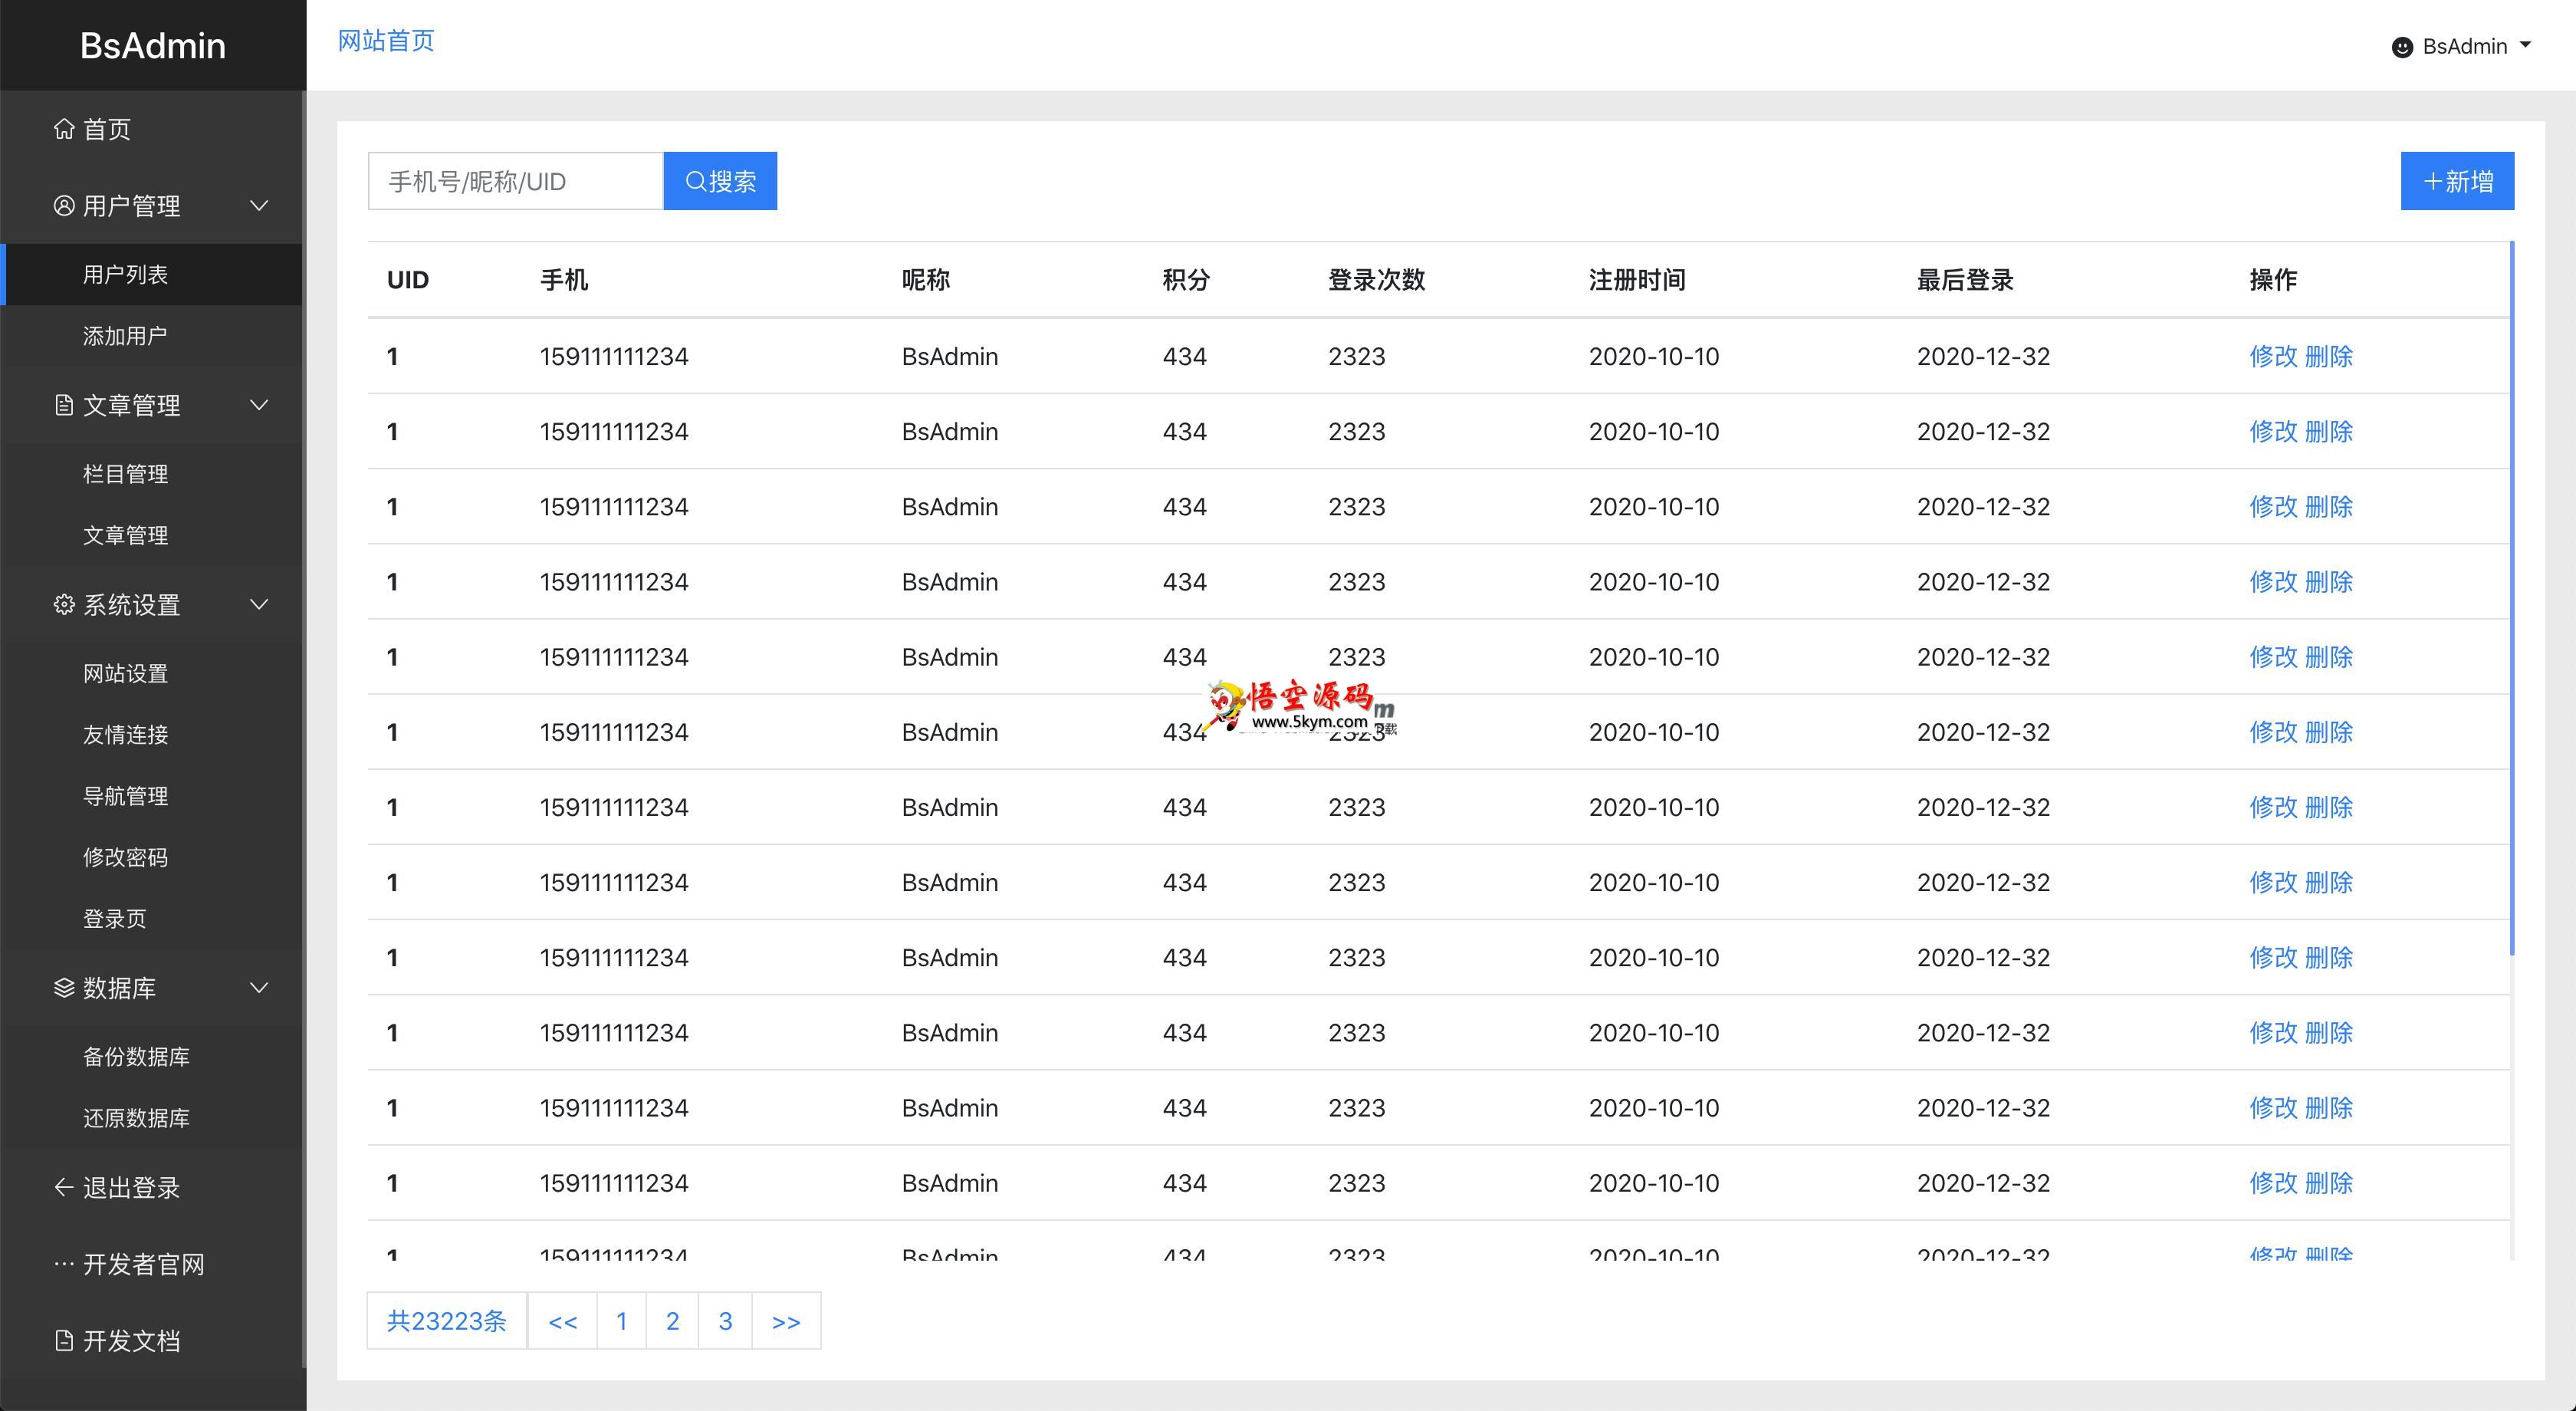Collapse the 用户管理 chevron
Screen dimensions: 2576x1411
click(259, 206)
